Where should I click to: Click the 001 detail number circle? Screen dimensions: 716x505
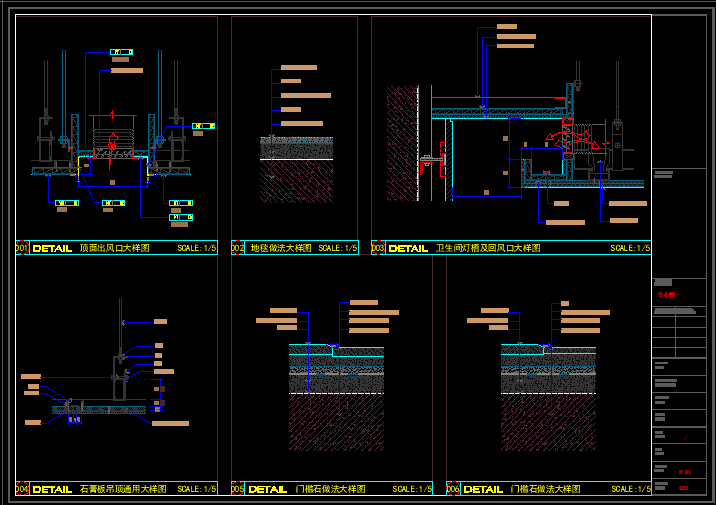[22, 248]
